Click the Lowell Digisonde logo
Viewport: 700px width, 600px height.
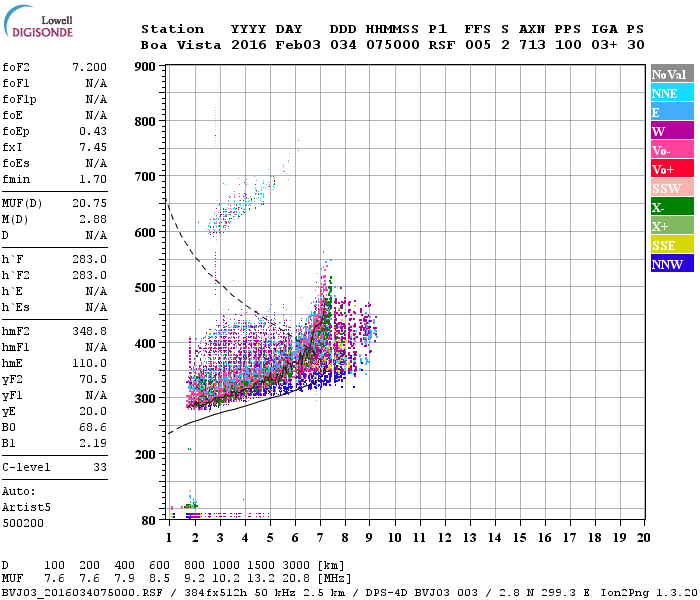coord(38,21)
